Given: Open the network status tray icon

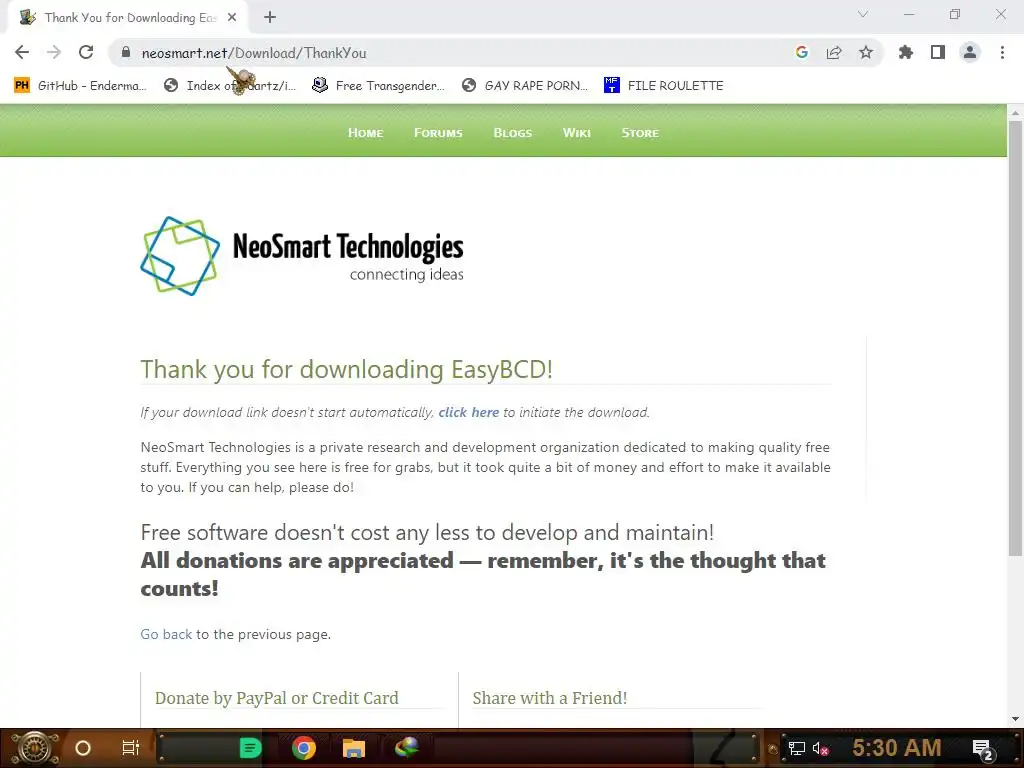Looking at the screenshot, I should (x=796, y=748).
